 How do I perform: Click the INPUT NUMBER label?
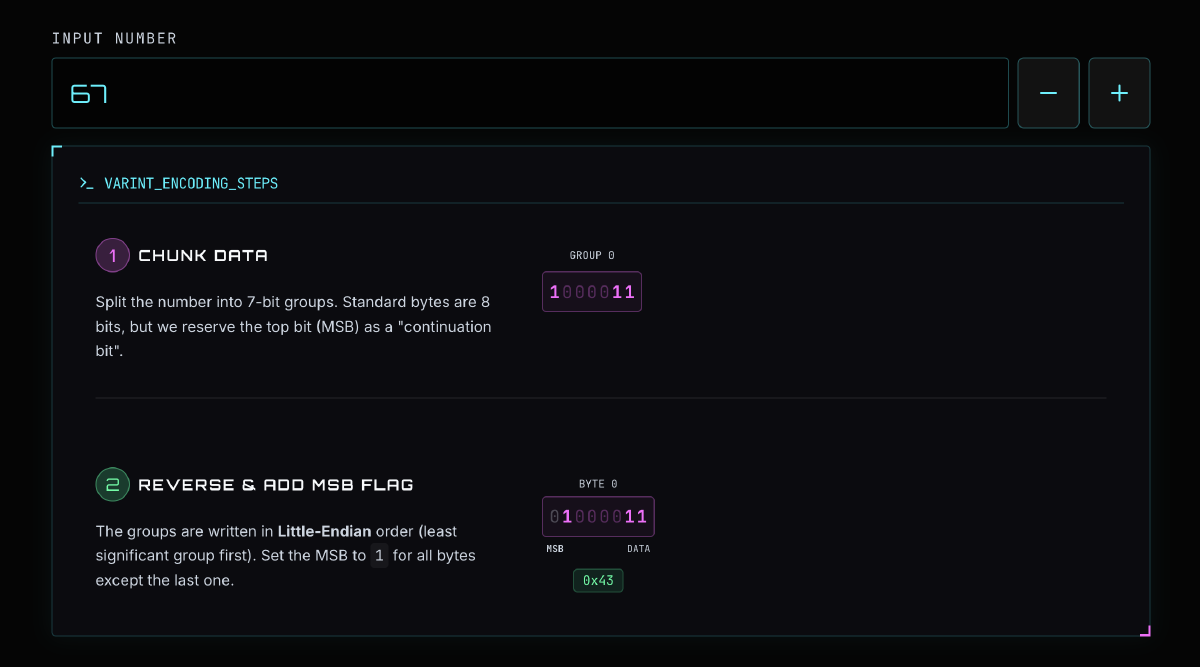point(114,39)
